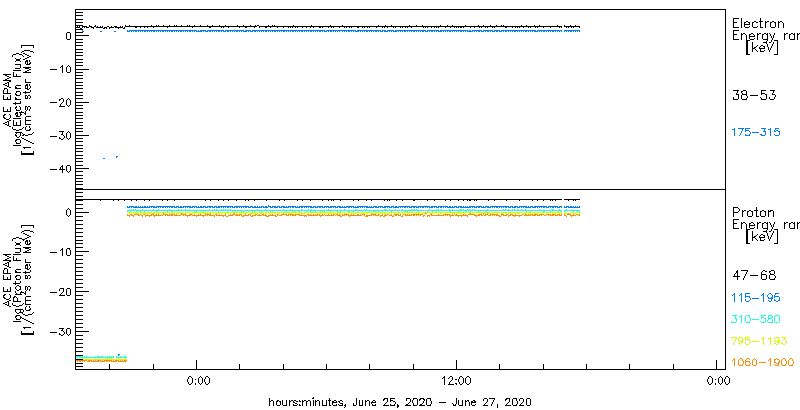Click the proton [keV] unit label
Viewport: 800px width, 410px height.
[x=761, y=237]
